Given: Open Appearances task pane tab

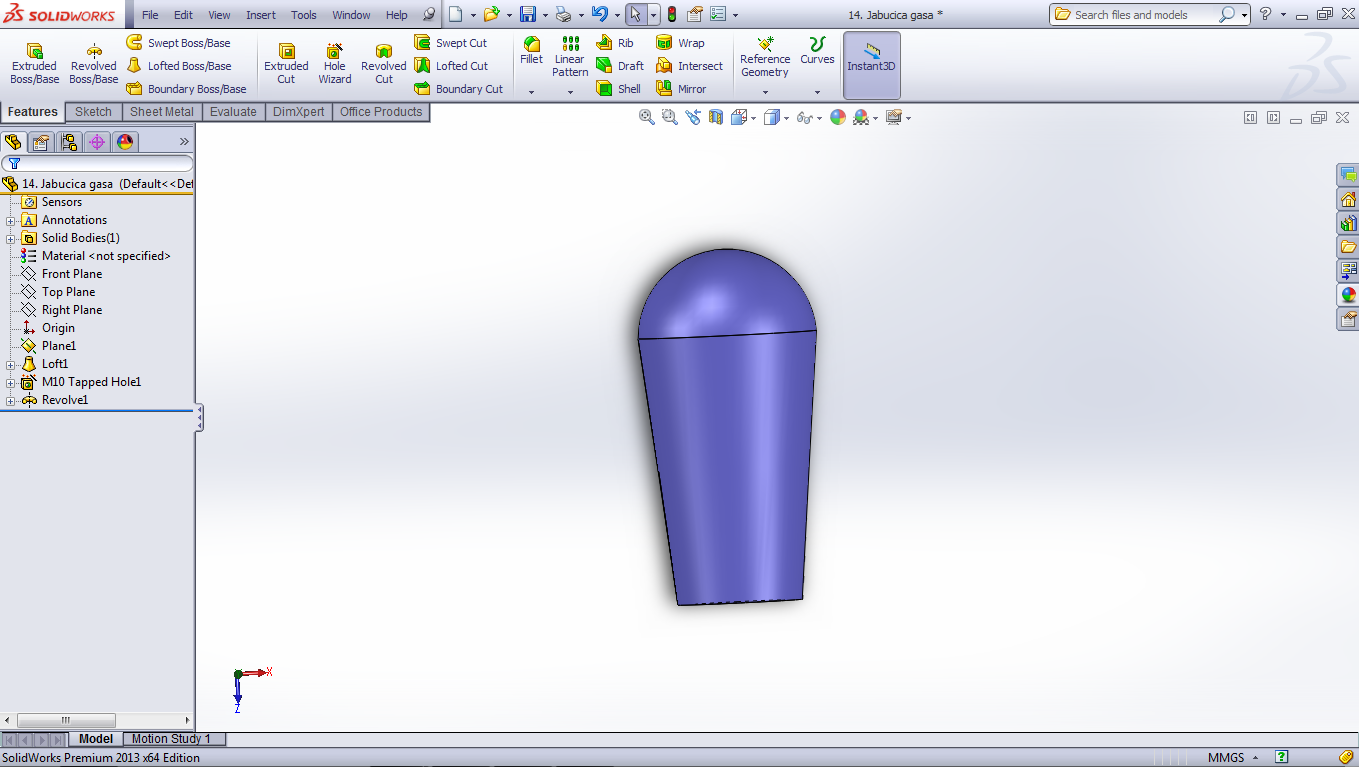Looking at the screenshot, I should tap(1348, 295).
